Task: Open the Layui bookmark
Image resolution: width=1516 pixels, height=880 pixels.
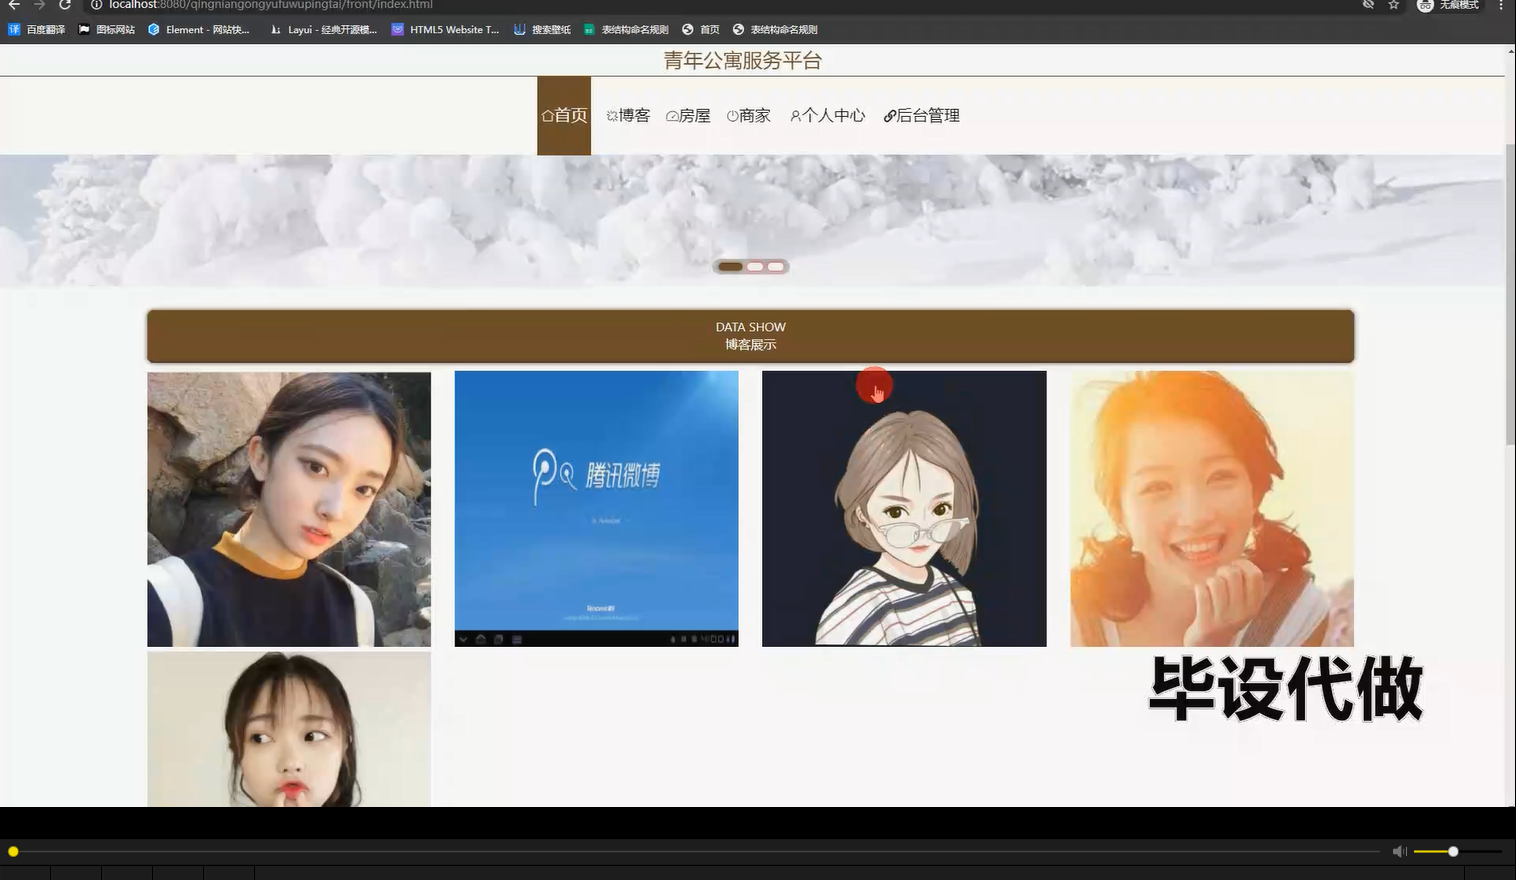Action: point(324,30)
